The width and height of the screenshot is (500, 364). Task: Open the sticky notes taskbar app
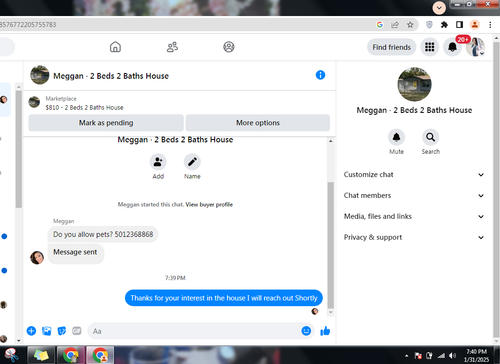tap(41, 355)
